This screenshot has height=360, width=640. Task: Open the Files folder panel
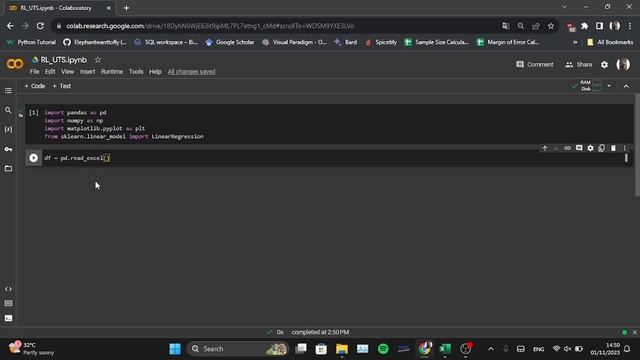(x=8, y=168)
